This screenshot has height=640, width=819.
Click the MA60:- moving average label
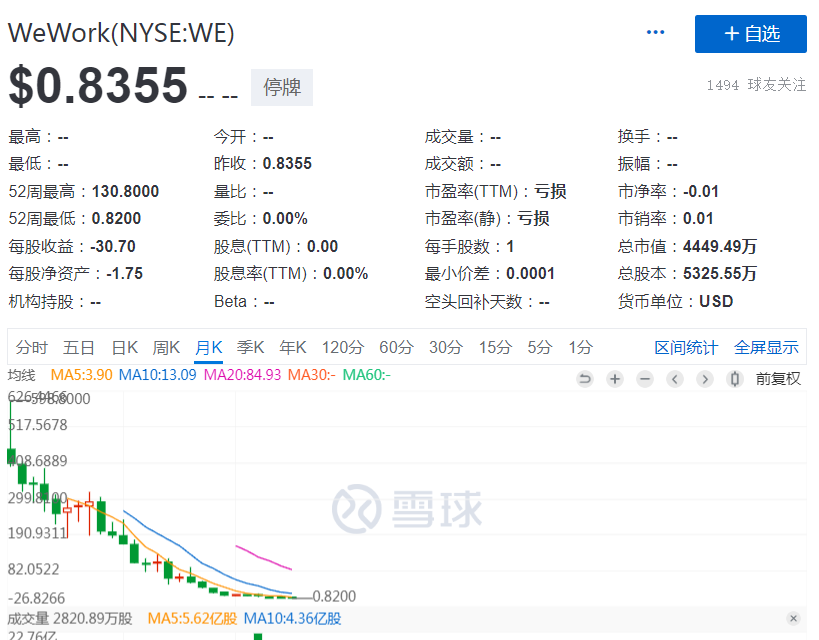pos(367,375)
